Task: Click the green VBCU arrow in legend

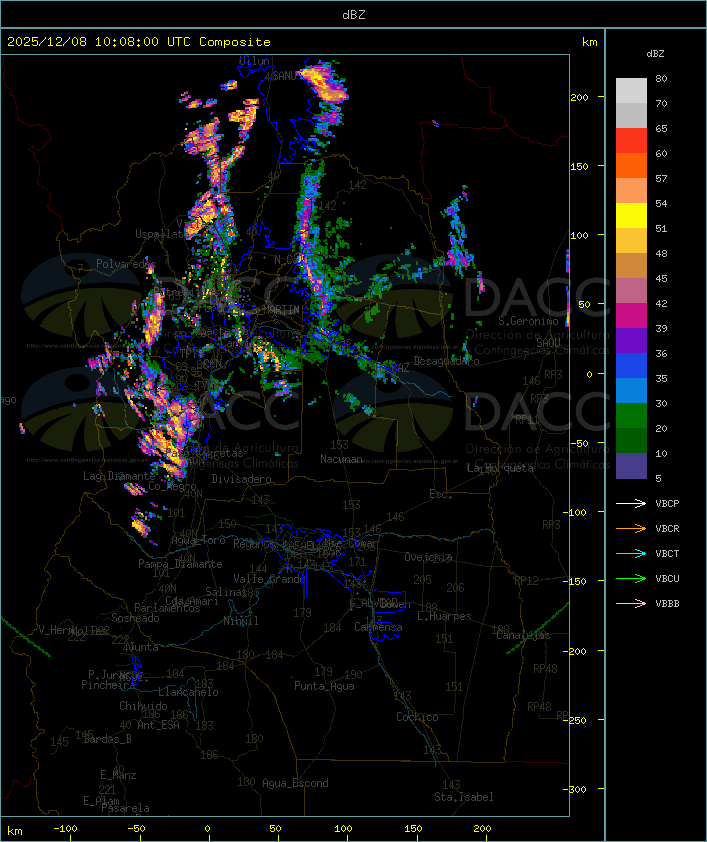Action: point(631,578)
